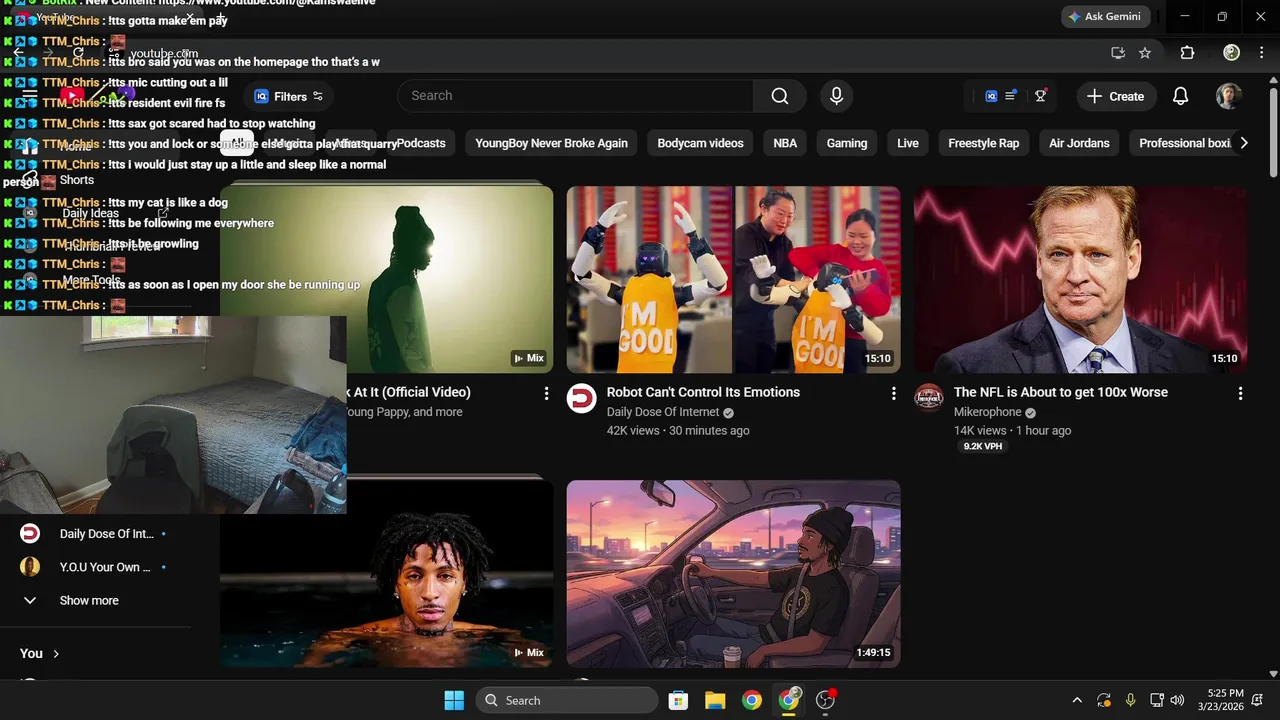Select the Bodycam videos chip
The width and height of the screenshot is (1280, 720).
[700, 143]
